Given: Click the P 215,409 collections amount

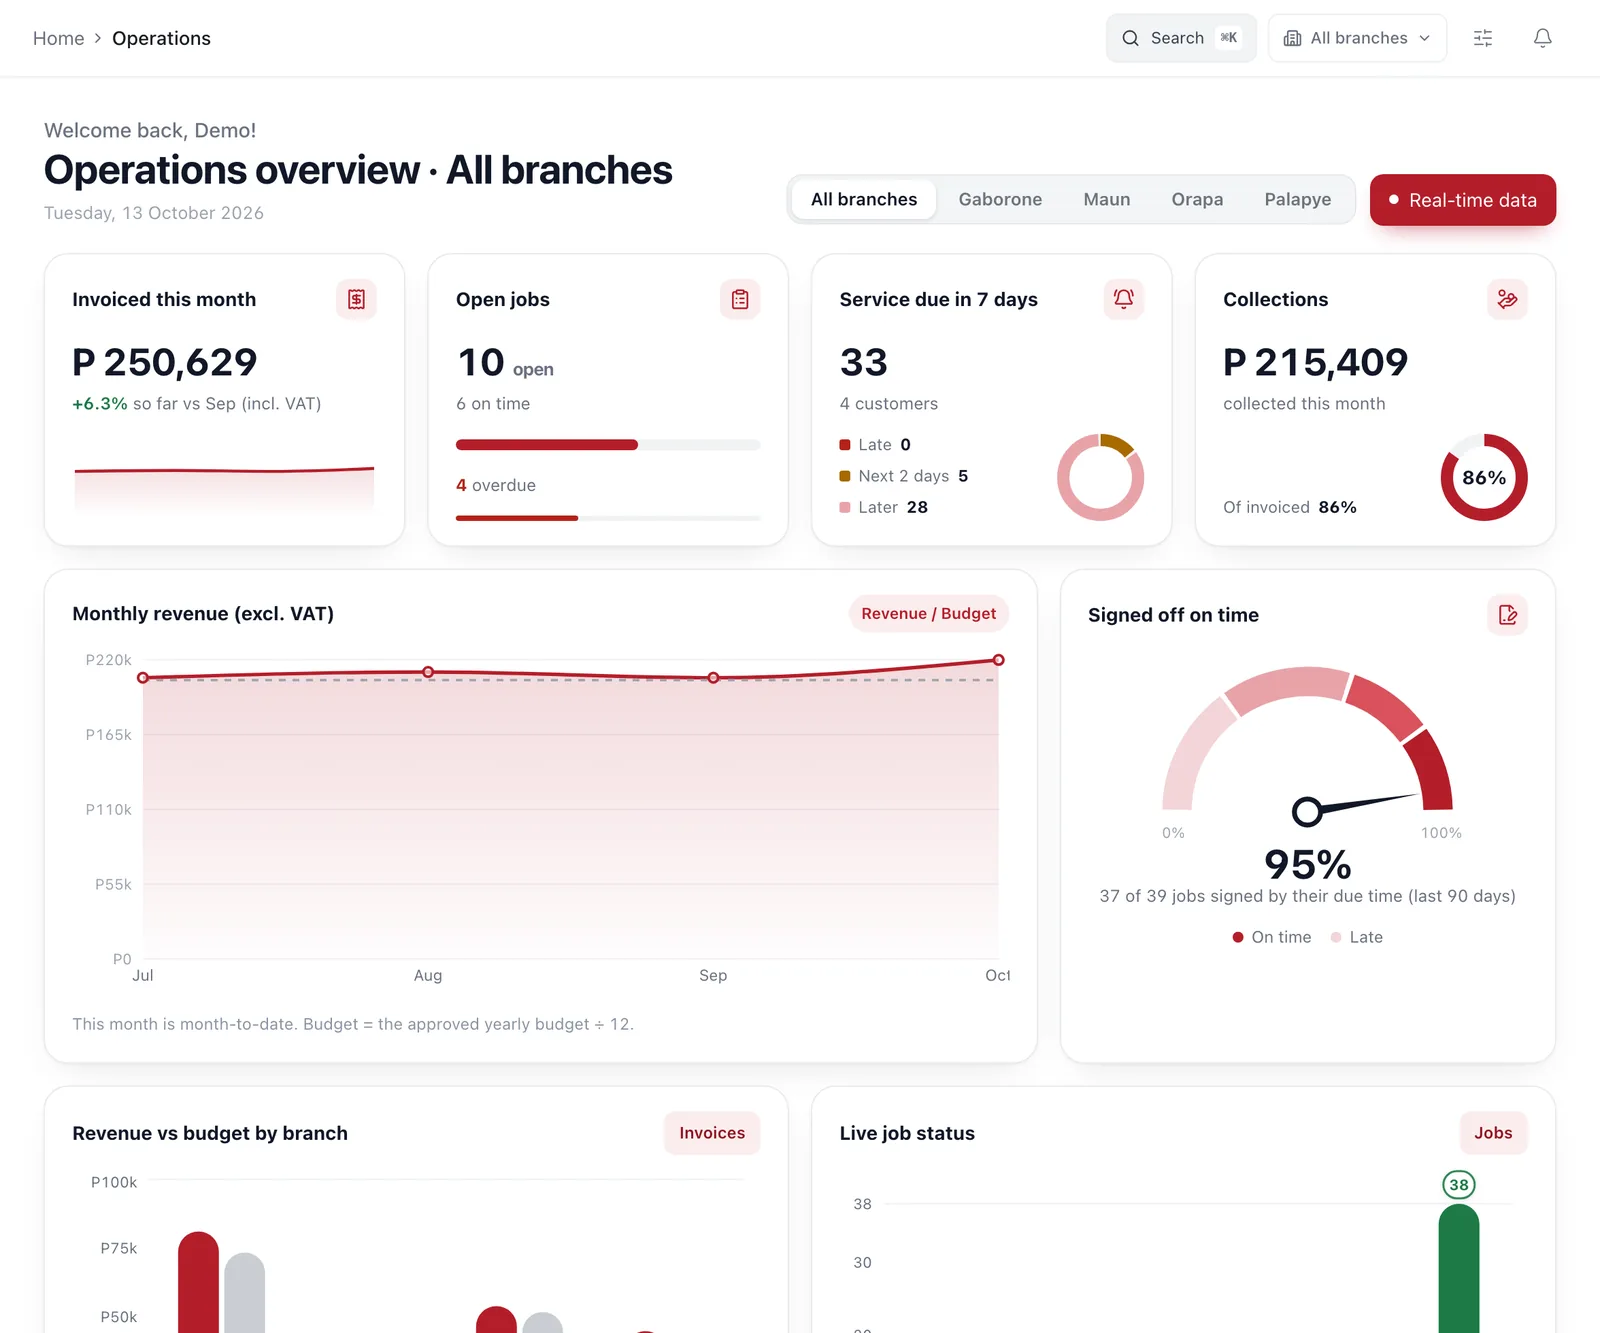Looking at the screenshot, I should click(1316, 362).
